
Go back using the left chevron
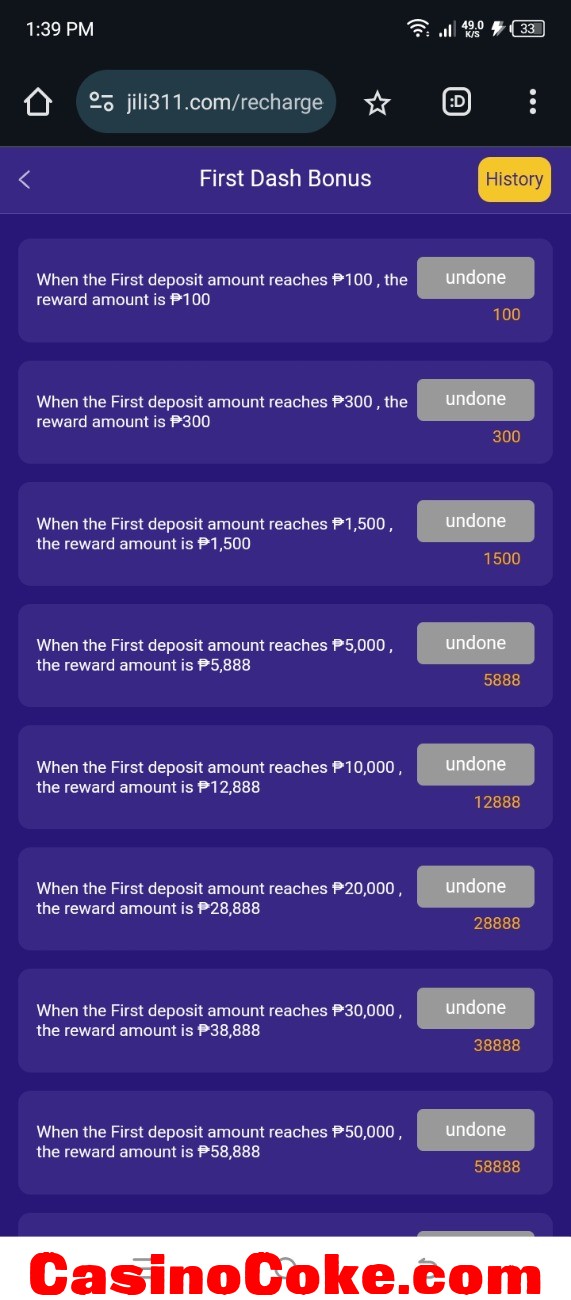(25, 179)
